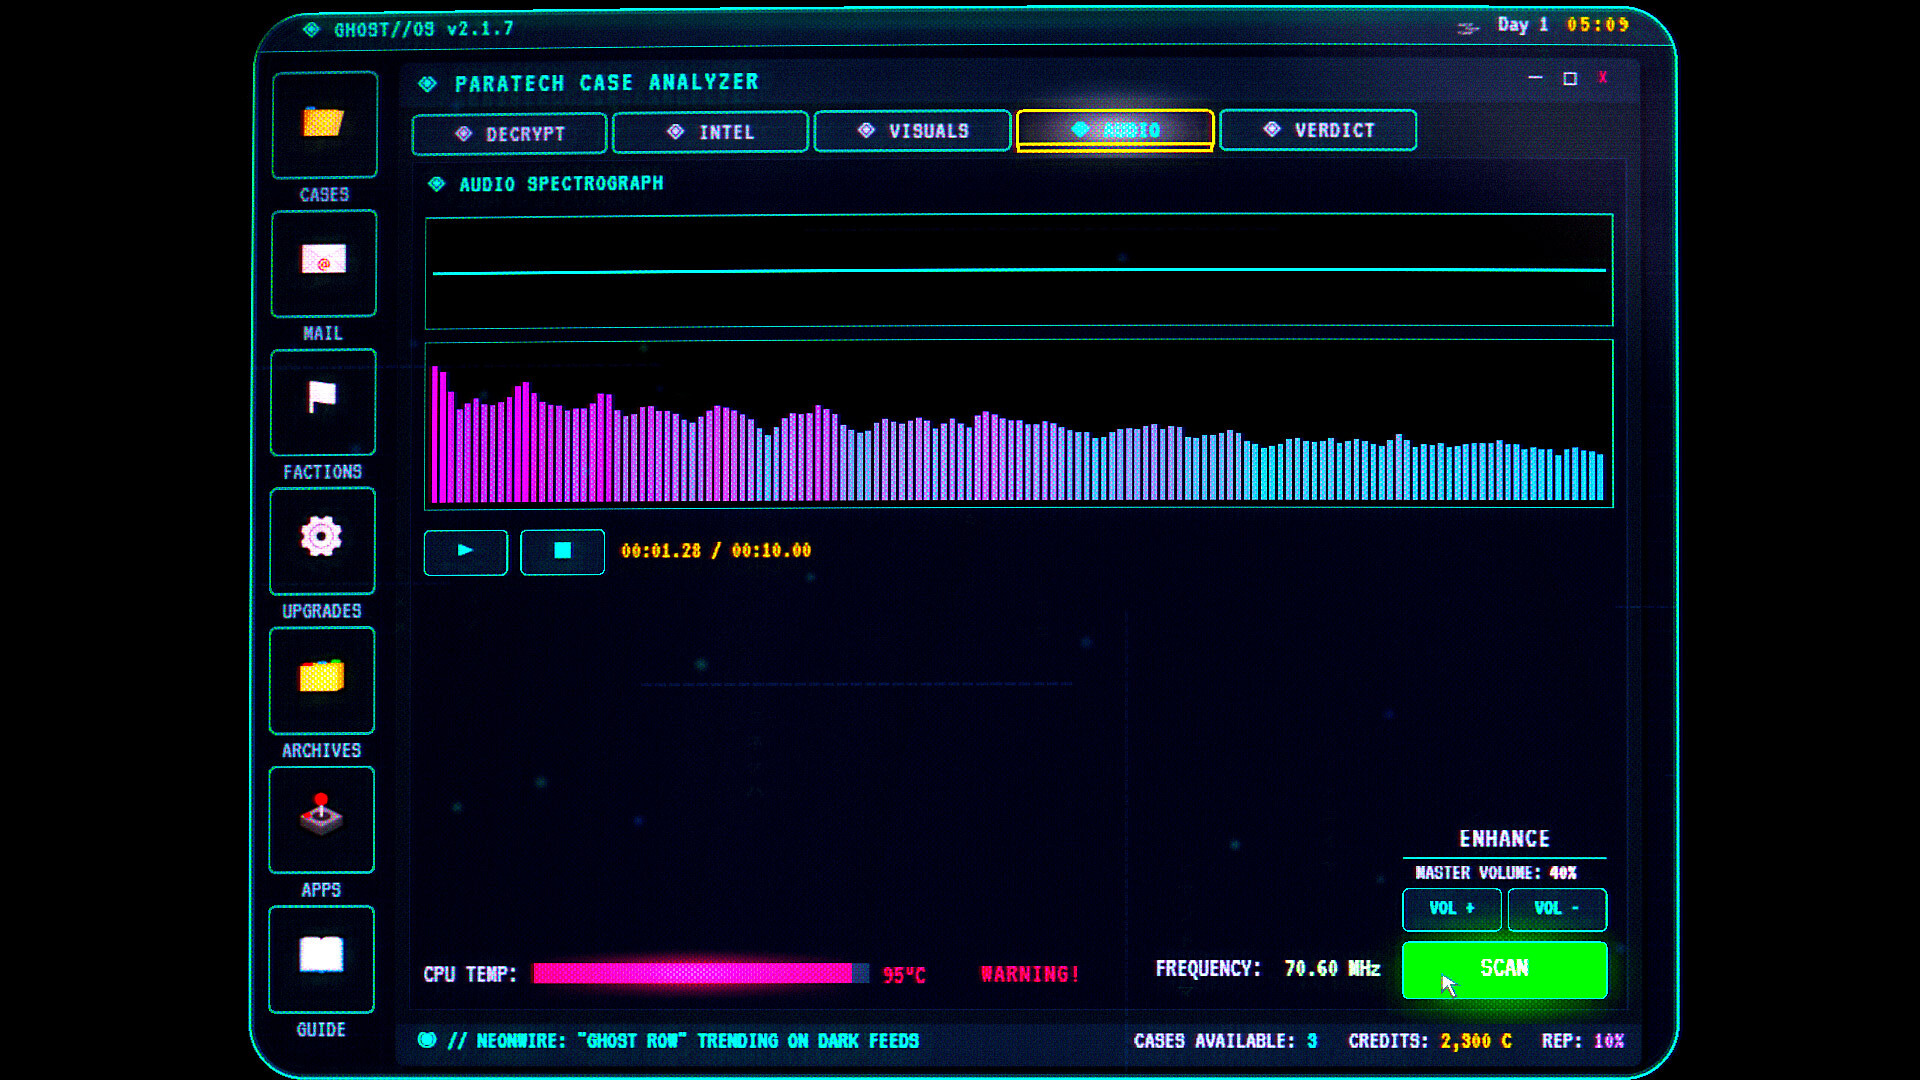Open the Mail inbox icon
This screenshot has height=1080, width=1920.
322,262
